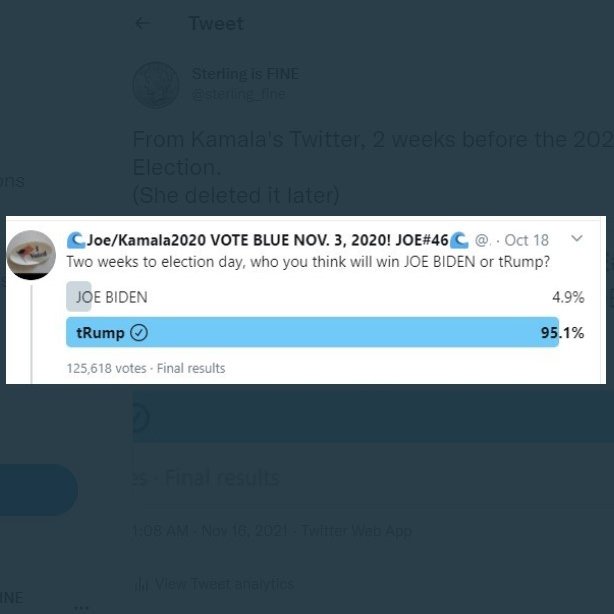
Task: Click the three-dot more icon at bottom left
Action: point(82,603)
